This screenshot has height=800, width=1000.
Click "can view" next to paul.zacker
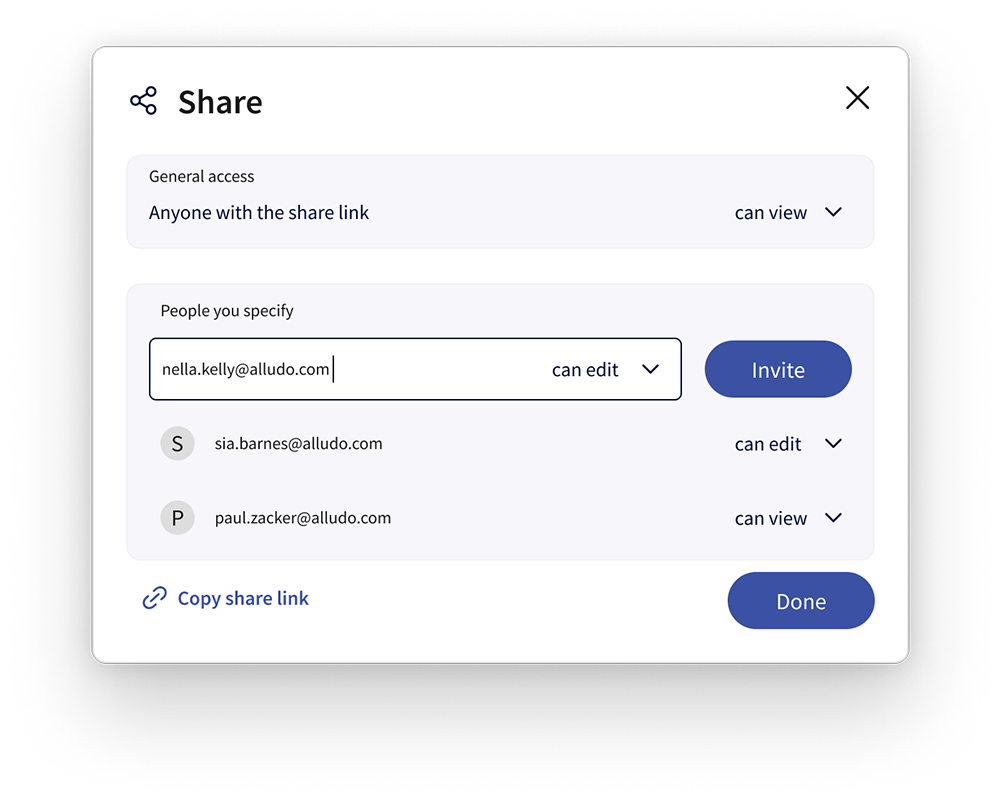click(770, 518)
